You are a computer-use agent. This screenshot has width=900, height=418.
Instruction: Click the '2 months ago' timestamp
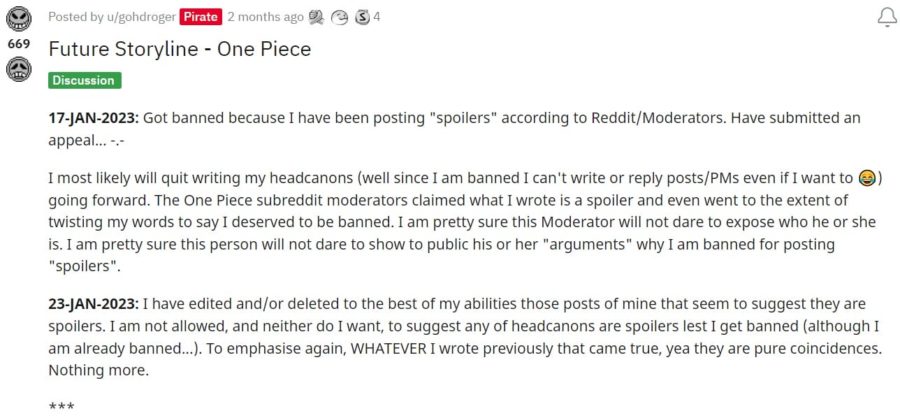pyautogui.click(x=266, y=17)
